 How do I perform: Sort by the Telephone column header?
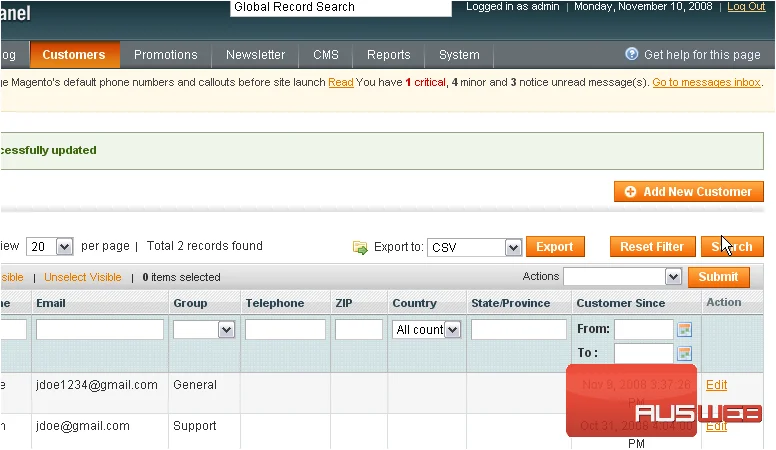275,303
